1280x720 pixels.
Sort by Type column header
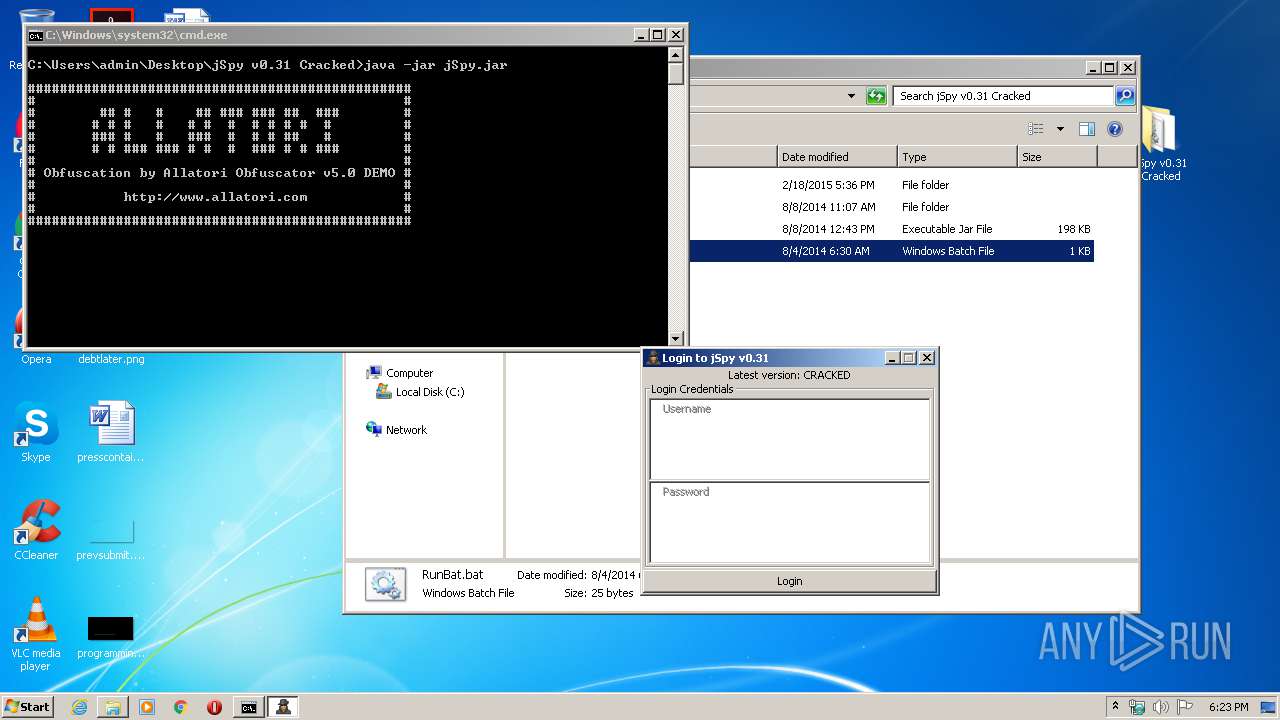pyautogui.click(x=957, y=157)
